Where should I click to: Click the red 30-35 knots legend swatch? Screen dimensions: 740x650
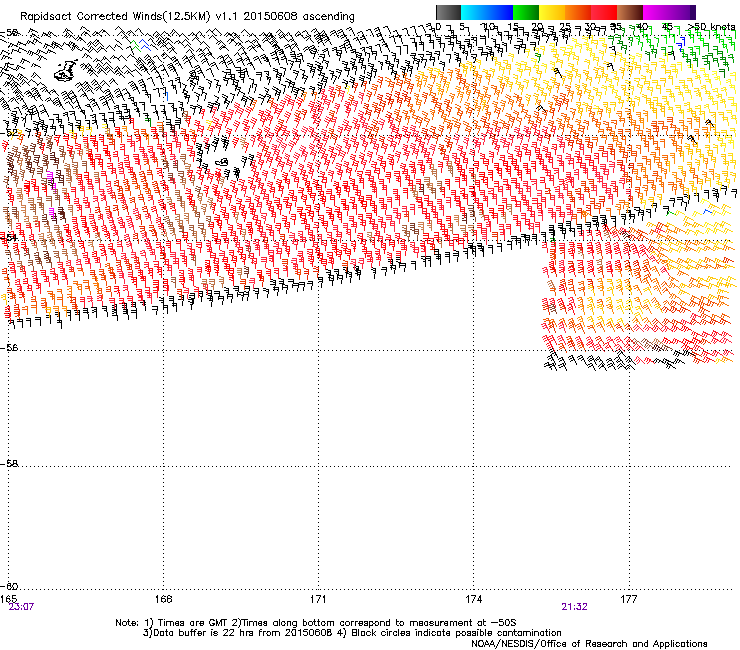604,12
